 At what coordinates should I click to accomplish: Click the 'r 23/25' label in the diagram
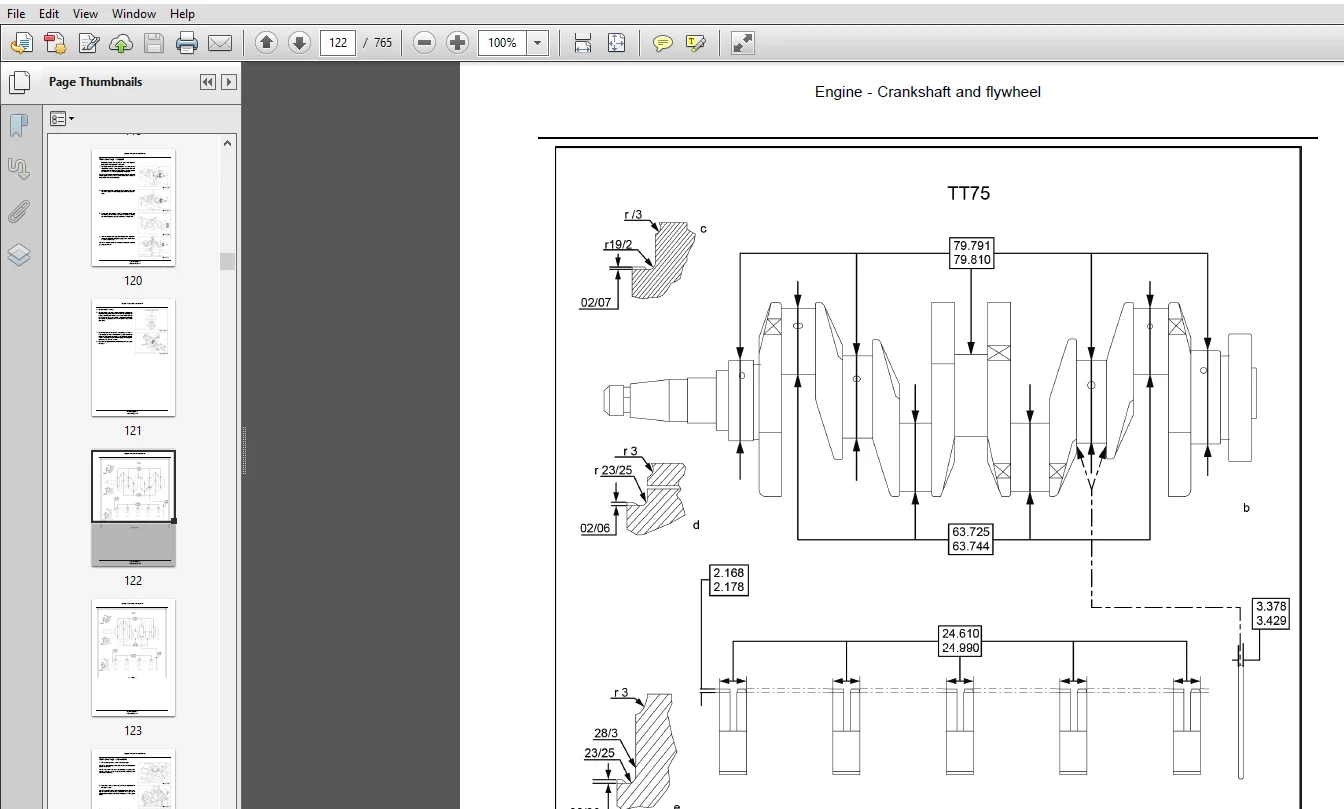pyautogui.click(x=613, y=470)
